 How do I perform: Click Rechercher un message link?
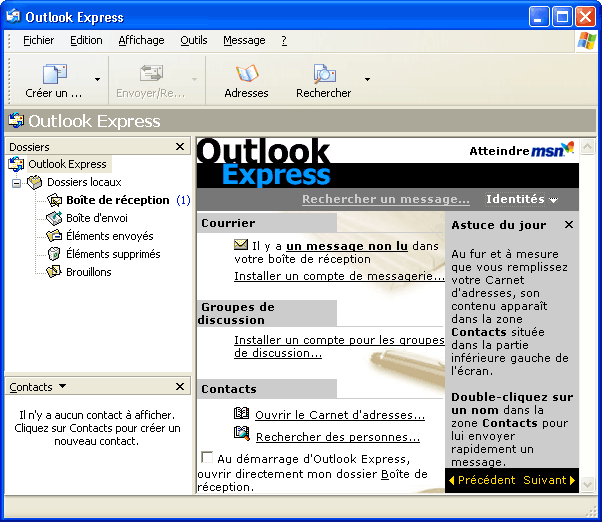386,199
